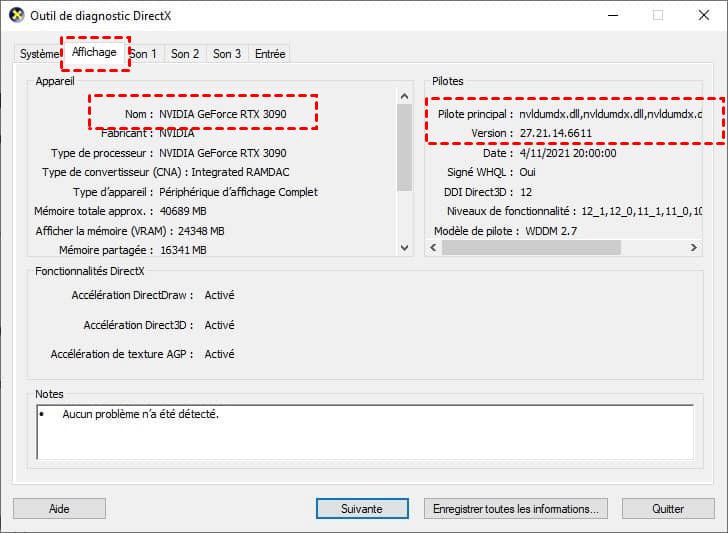This screenshot has height=533, width=728.
Task: Switch to the Entrée tab
Action: [x=270, y=54]
